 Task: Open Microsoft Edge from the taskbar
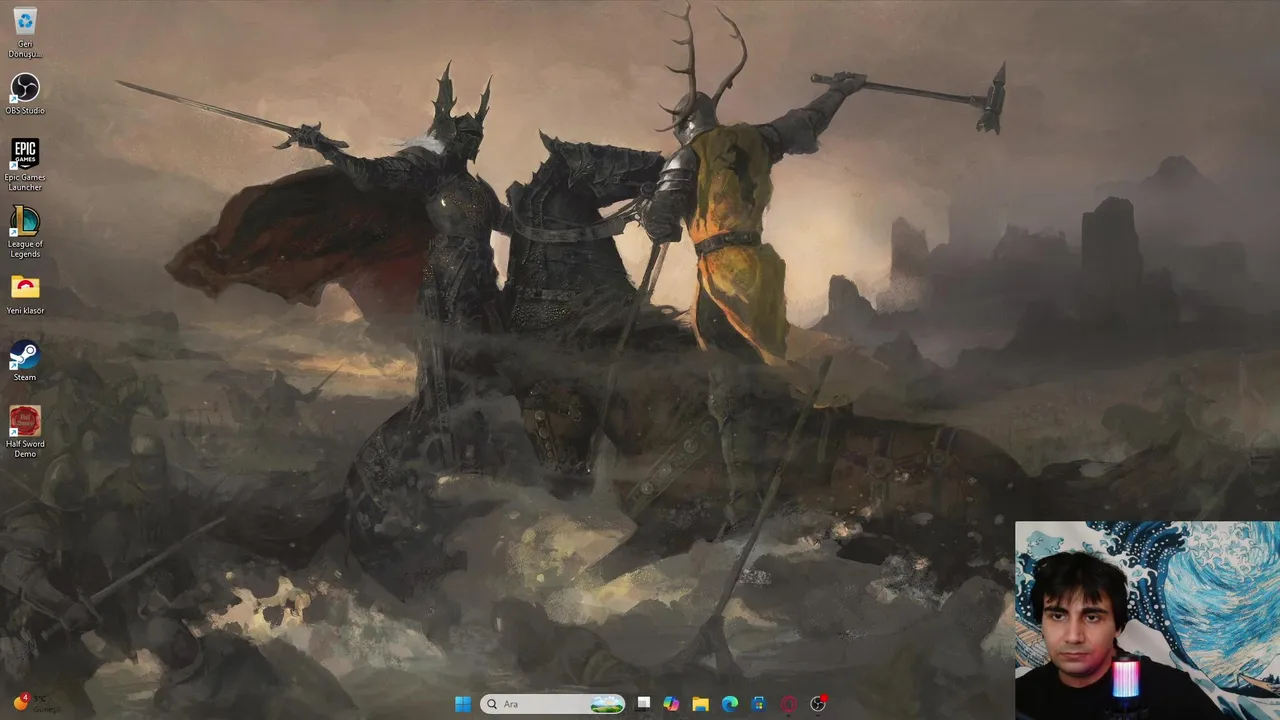730,704
